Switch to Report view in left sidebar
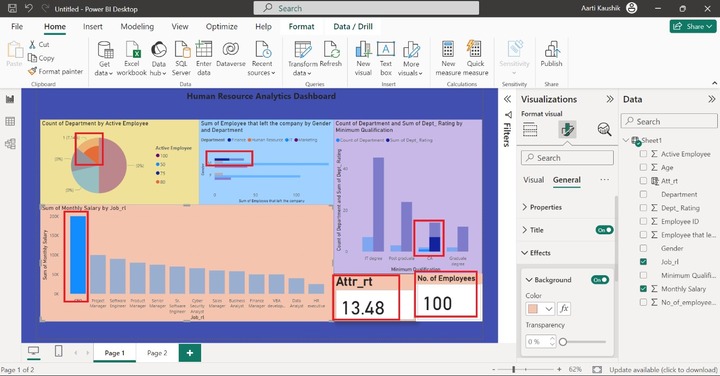The width and height of the screenshot is (720, 376). pyautogui.click(x=10, y=99)
